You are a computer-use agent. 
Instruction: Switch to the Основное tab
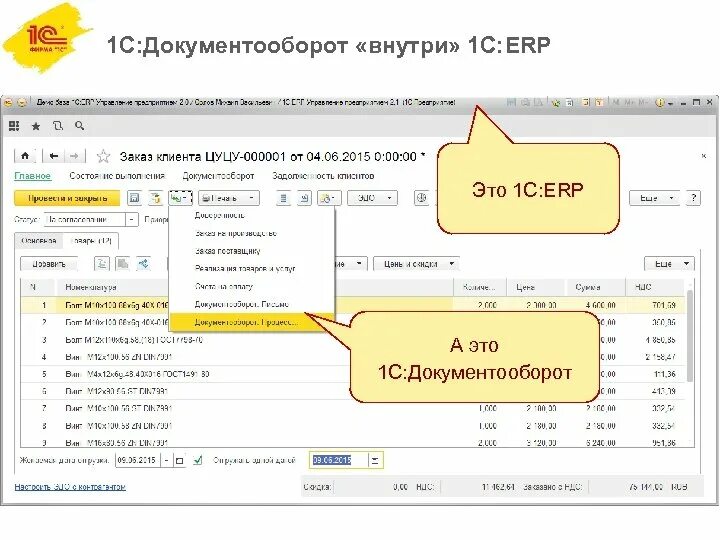coord(39,241)
